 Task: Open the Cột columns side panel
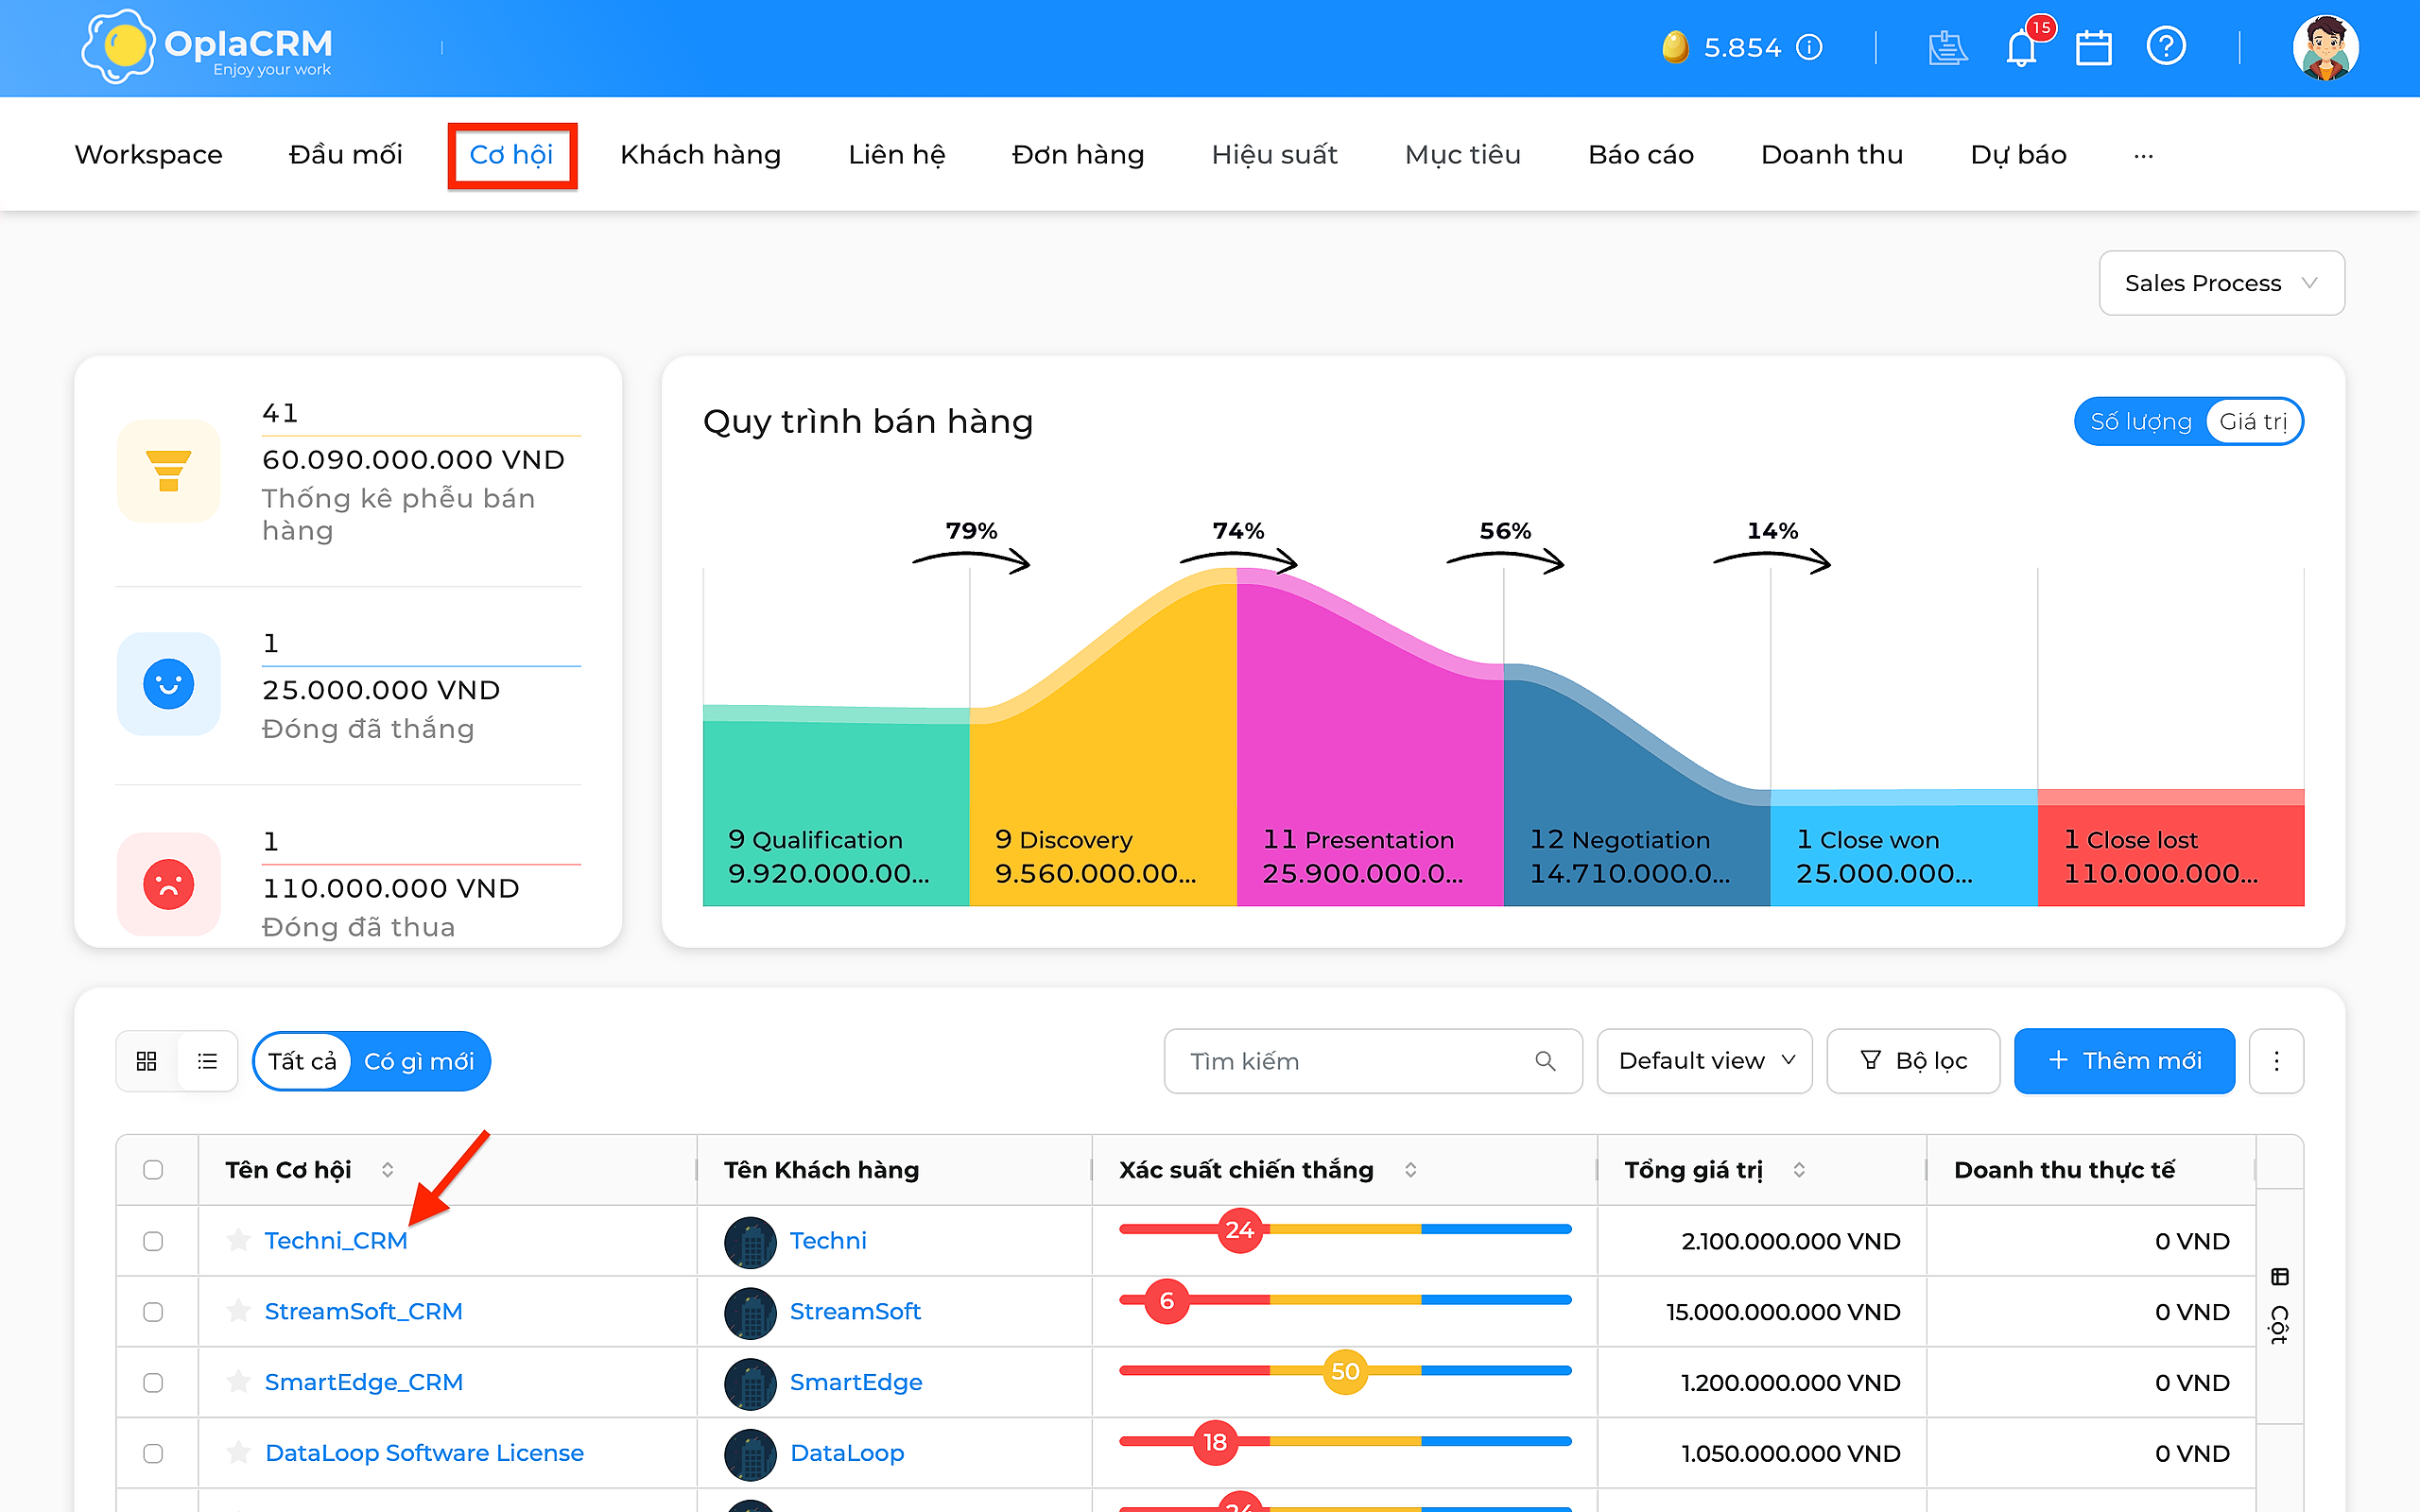[2279, 1306]
